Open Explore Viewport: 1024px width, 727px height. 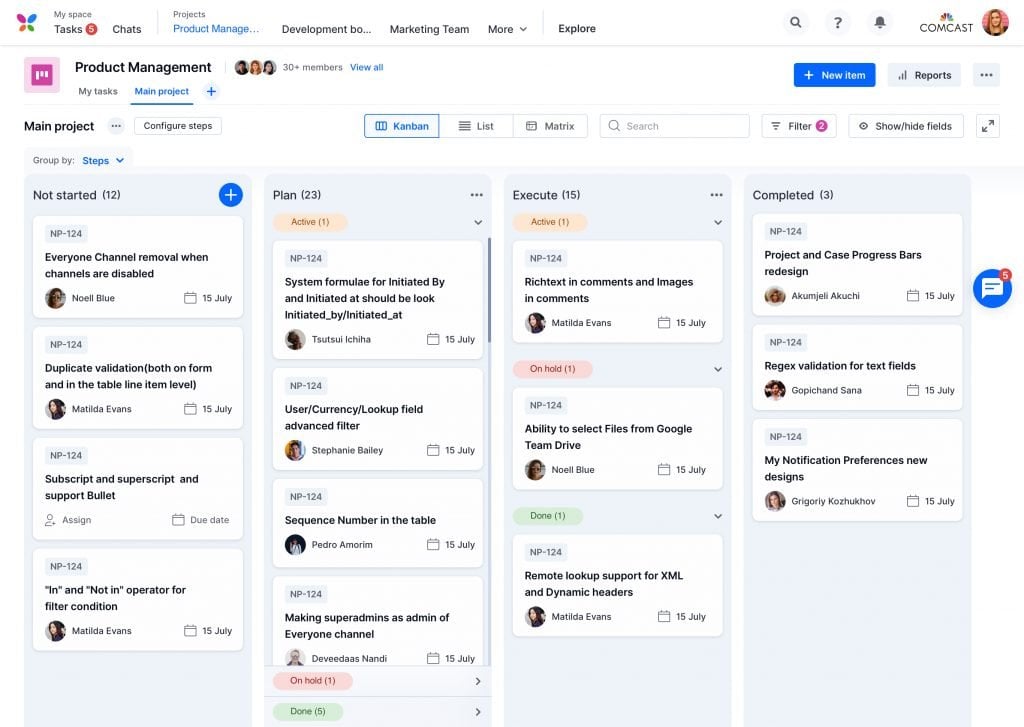577,29
